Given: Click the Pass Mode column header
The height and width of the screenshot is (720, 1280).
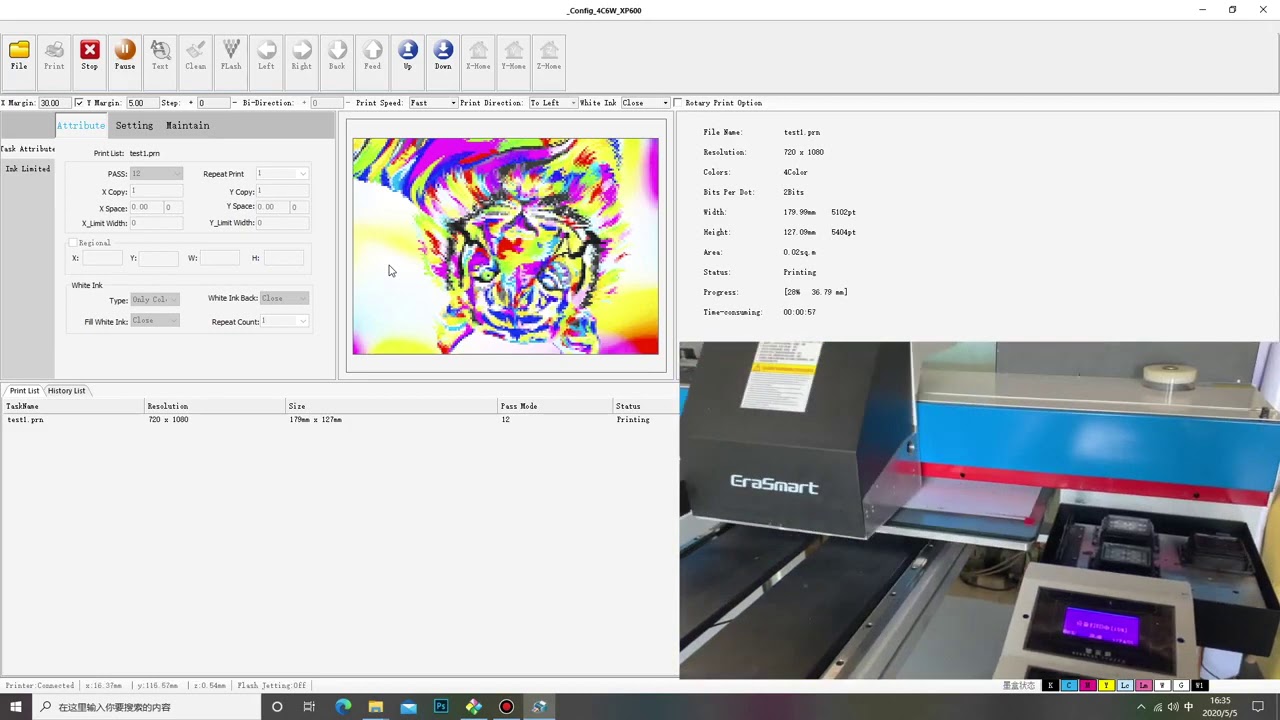Looking at the screenshot, I should [555, 406].
